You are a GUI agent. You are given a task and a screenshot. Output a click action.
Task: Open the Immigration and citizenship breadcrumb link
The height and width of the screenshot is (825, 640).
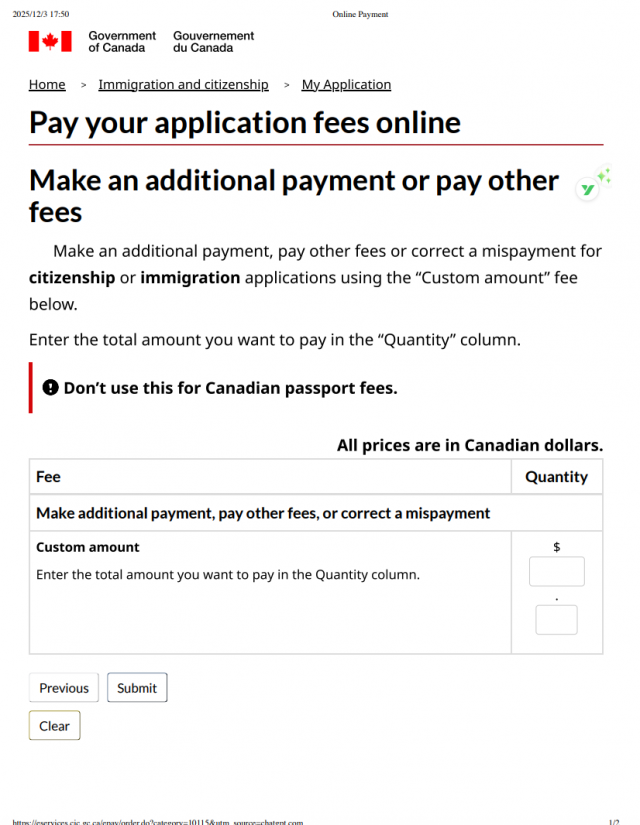click(183, 85)
